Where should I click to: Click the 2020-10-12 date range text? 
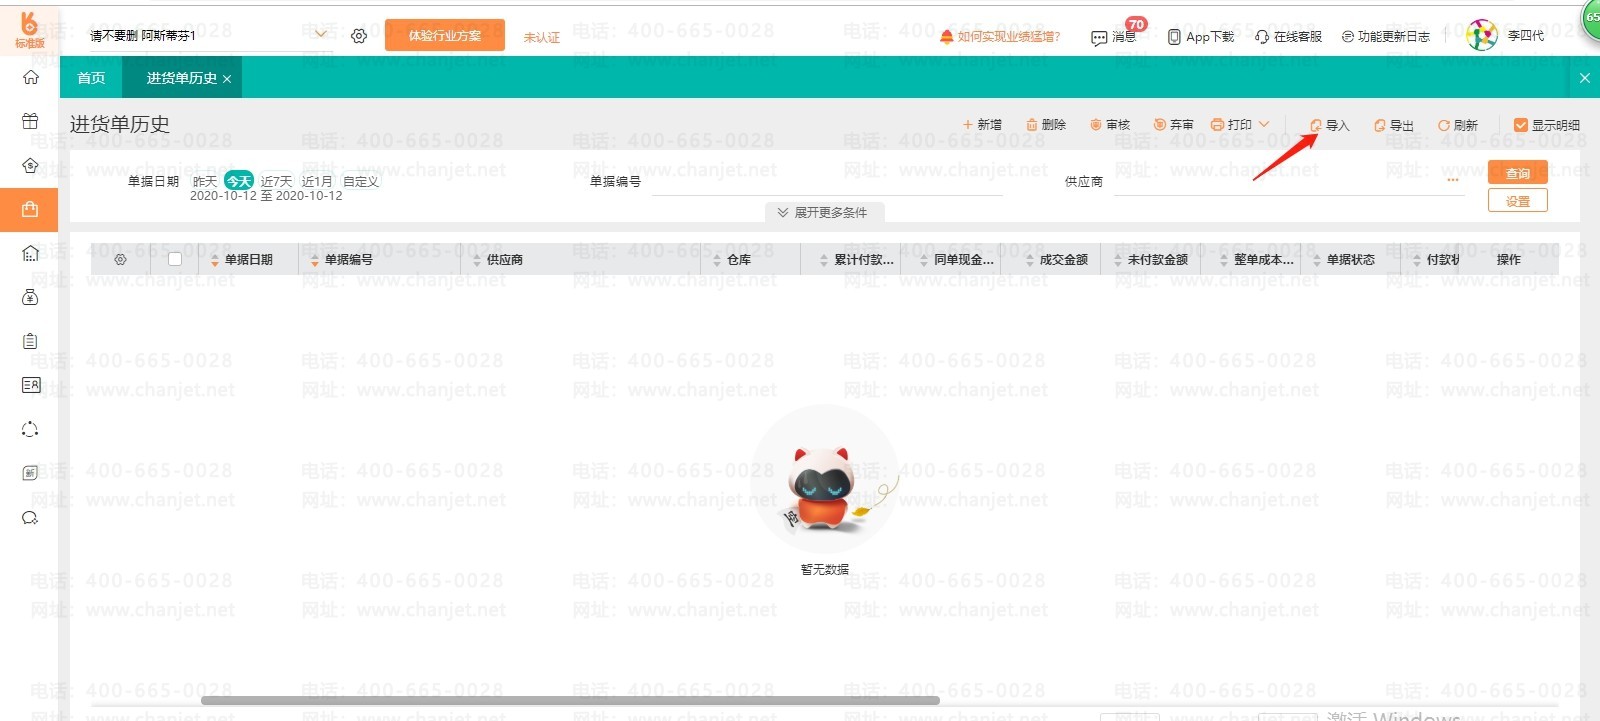266,196
